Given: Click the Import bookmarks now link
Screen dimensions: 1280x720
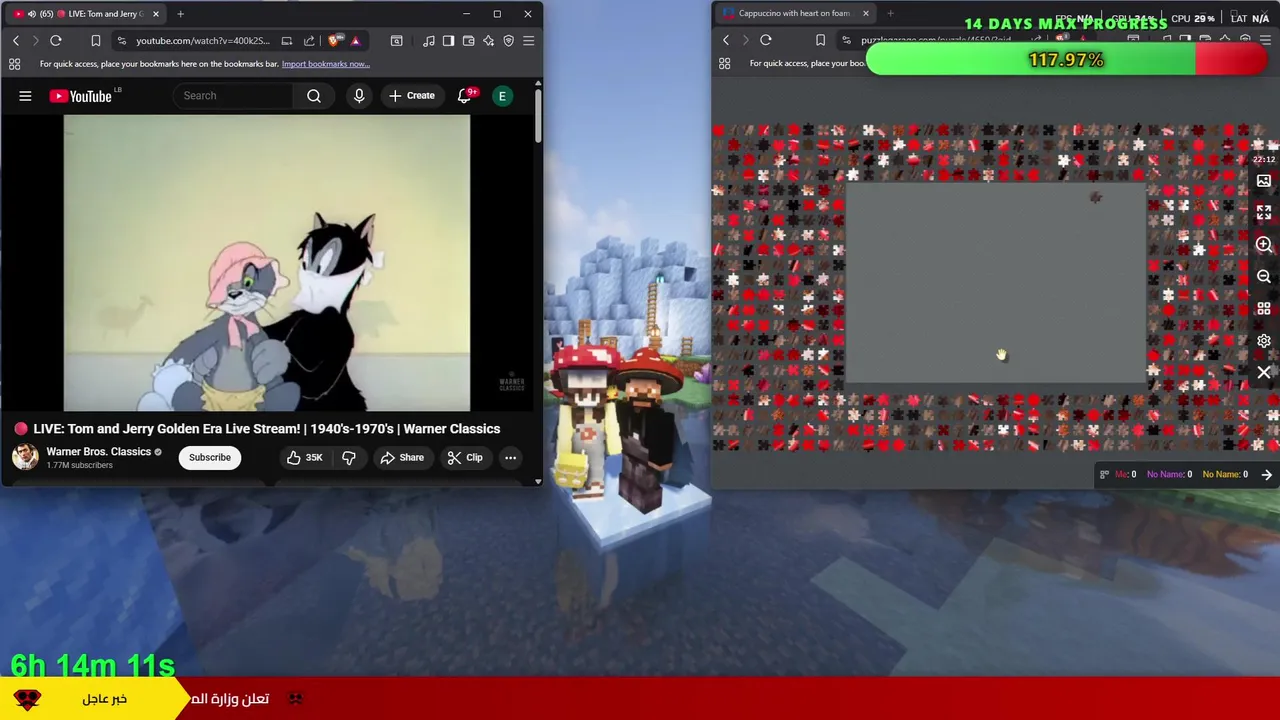Looking at the screenshot, I should (325, 64).
